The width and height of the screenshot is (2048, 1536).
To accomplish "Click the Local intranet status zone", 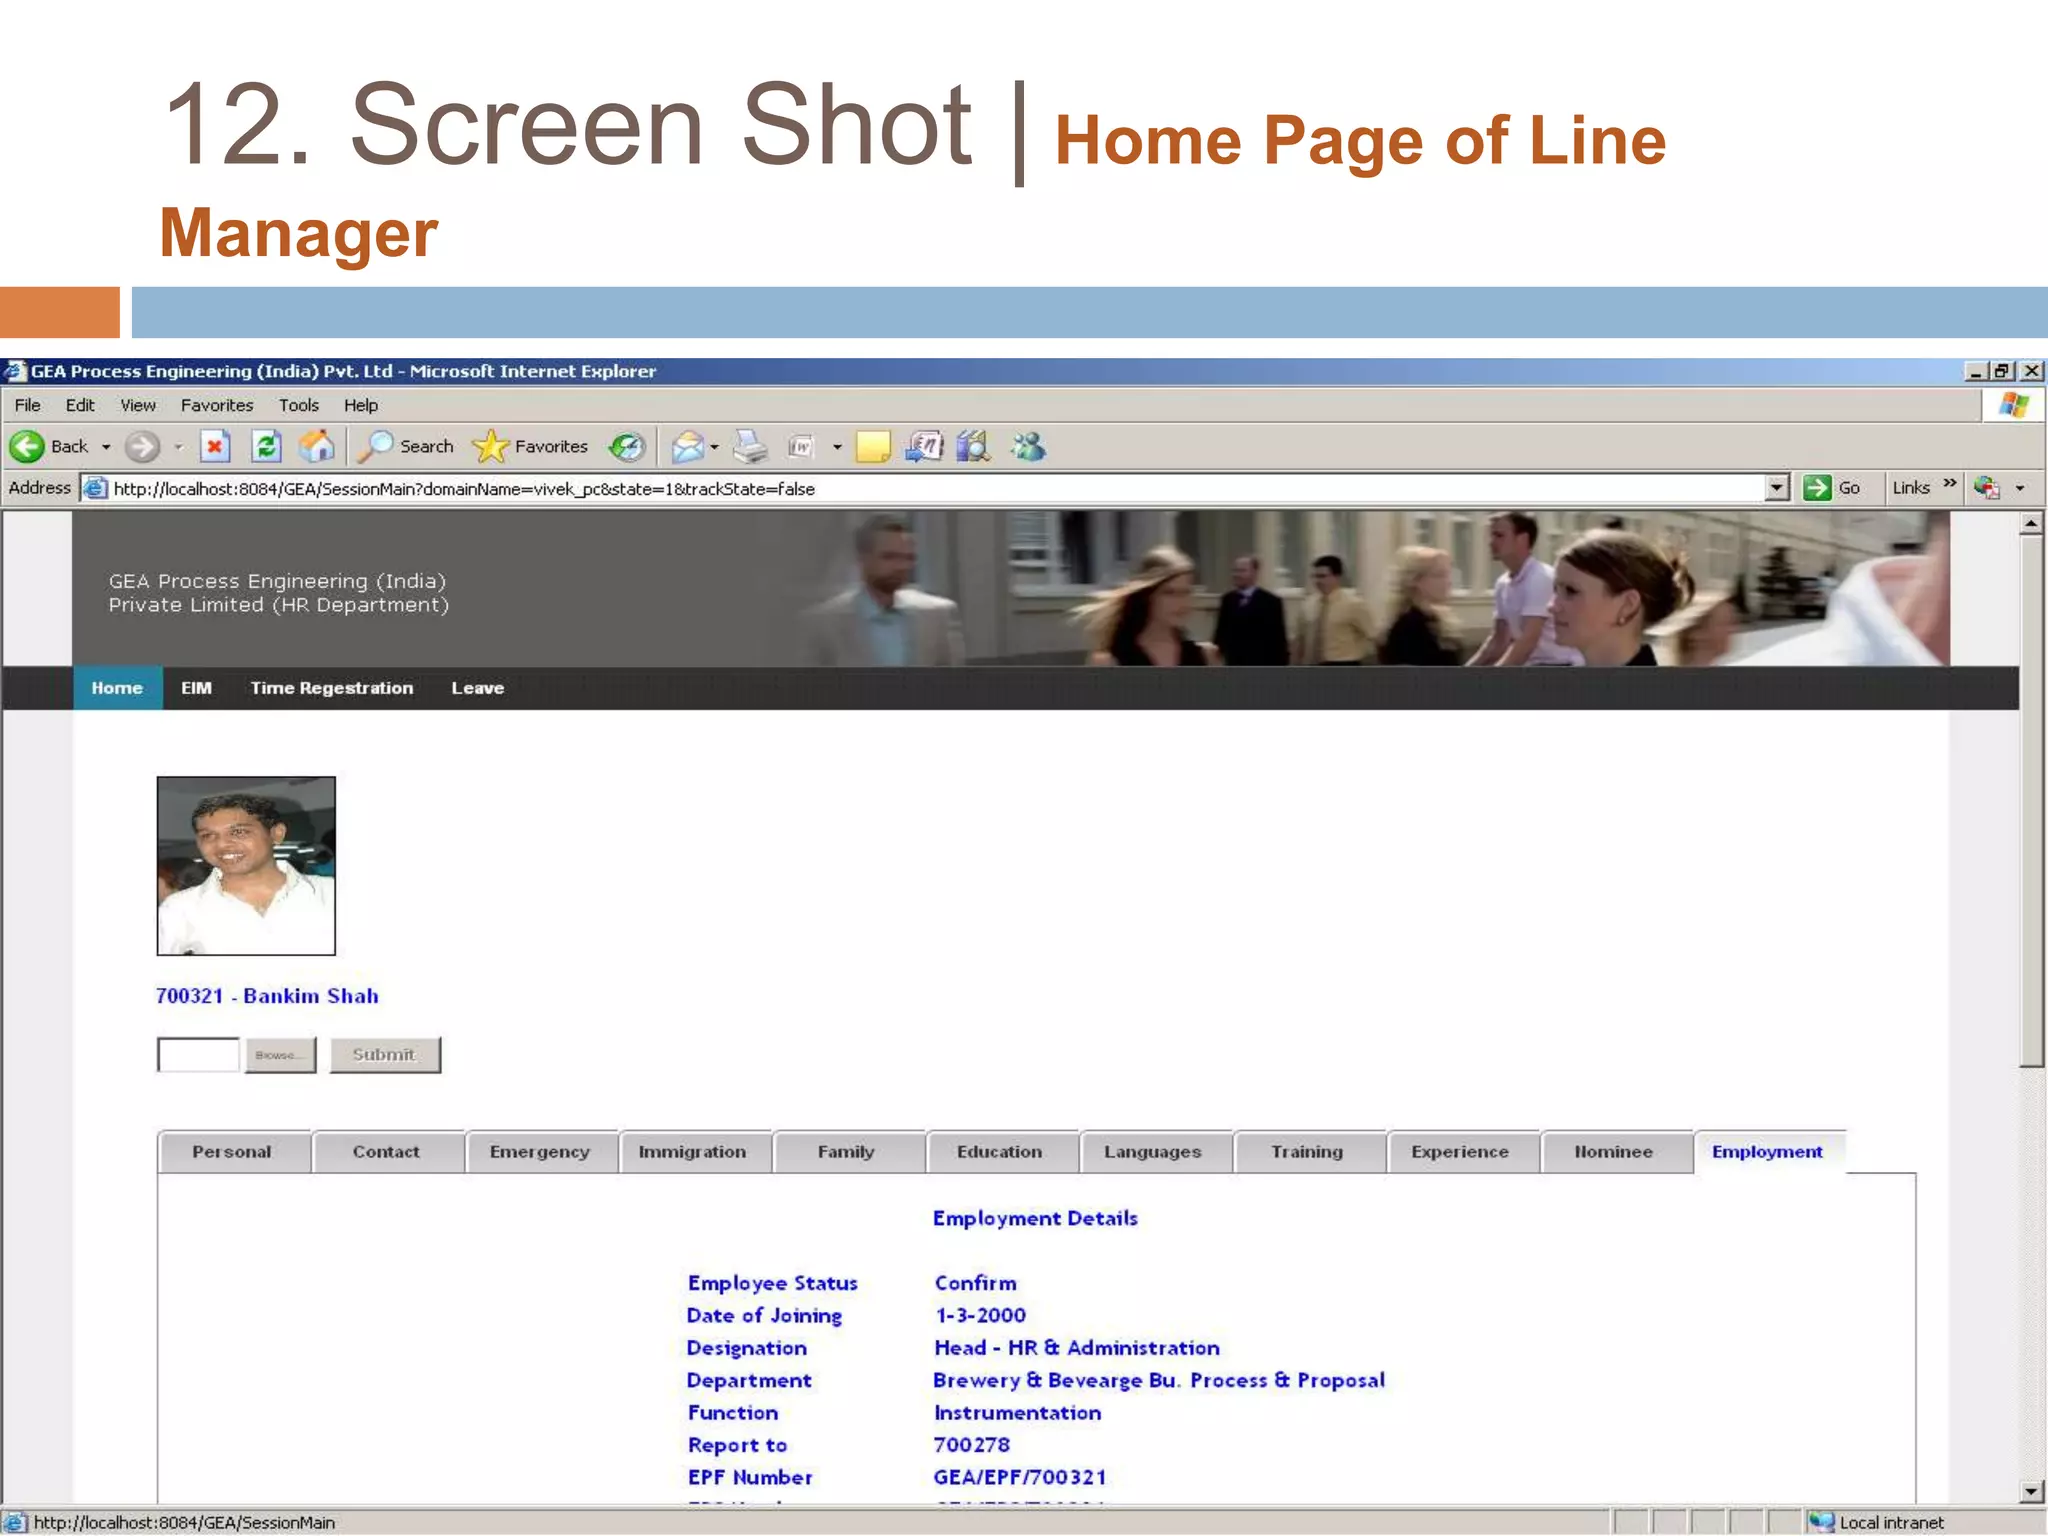I will (x=1879, y=1522).
